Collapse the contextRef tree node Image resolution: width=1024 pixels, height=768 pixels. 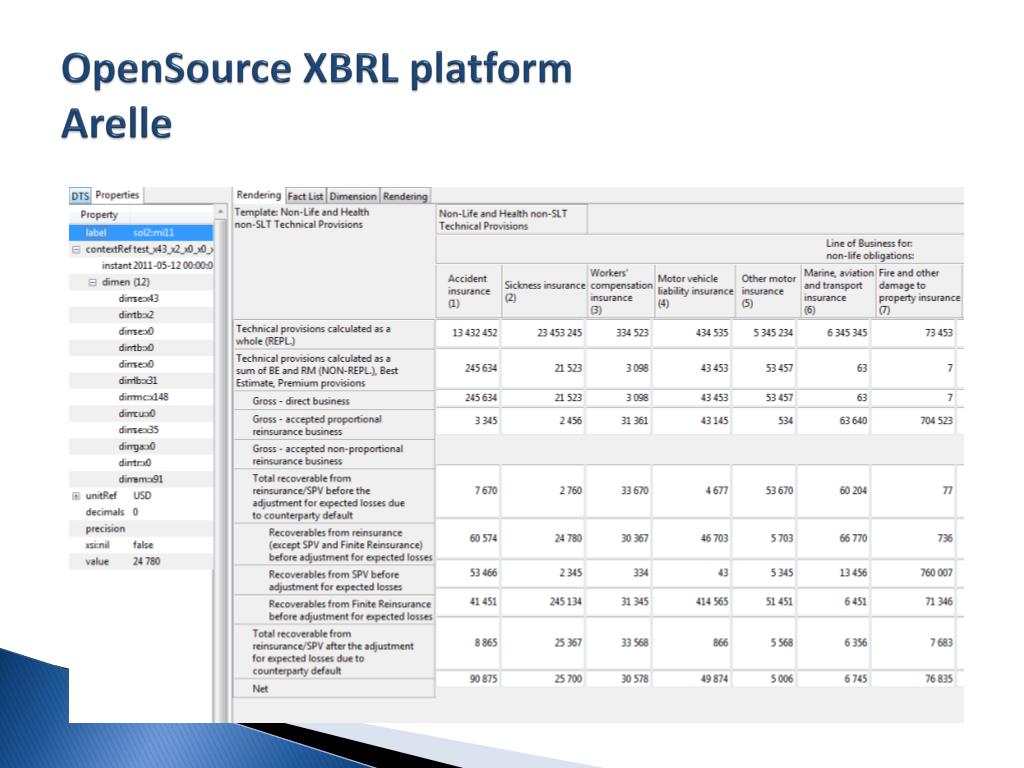[76, 249]
